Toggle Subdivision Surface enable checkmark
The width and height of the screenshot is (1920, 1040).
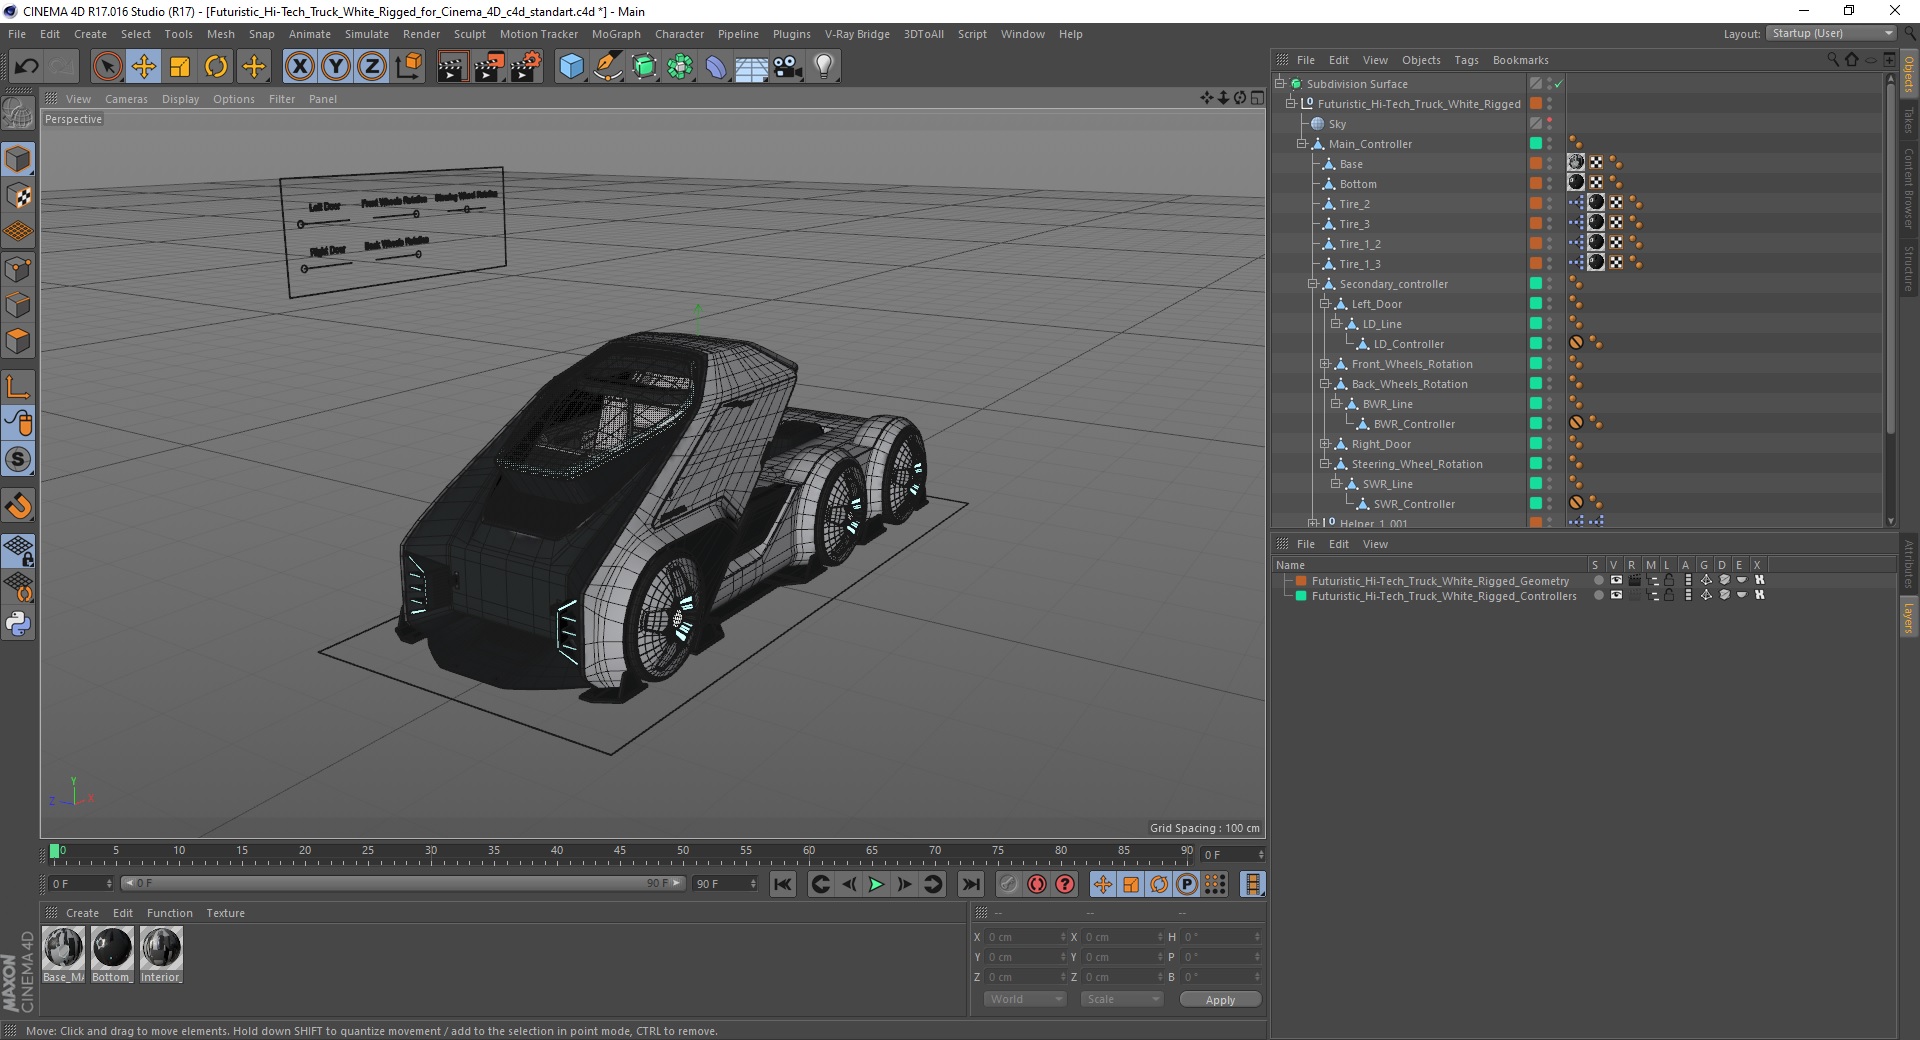[x=1559, y=84]
